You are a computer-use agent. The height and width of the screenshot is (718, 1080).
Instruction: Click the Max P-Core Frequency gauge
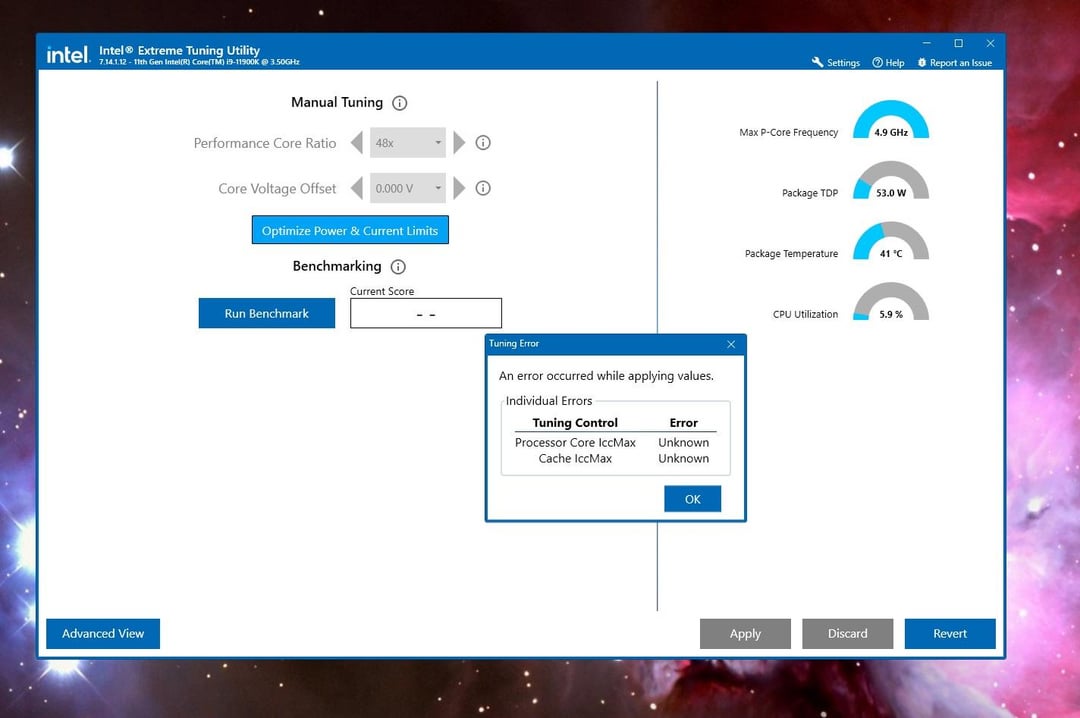point(891,120)
